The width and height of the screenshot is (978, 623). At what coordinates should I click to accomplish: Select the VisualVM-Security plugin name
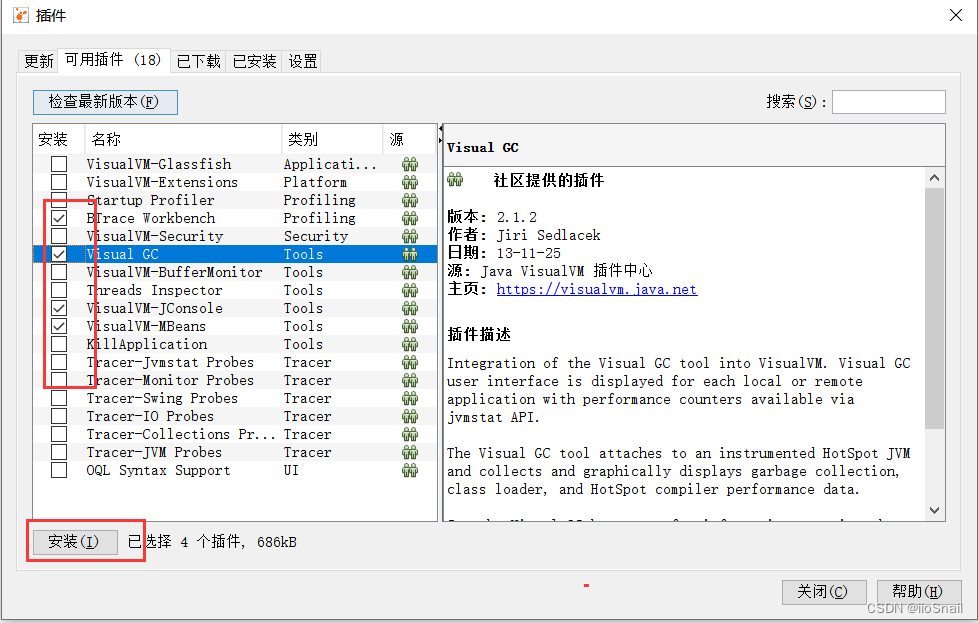154,236
